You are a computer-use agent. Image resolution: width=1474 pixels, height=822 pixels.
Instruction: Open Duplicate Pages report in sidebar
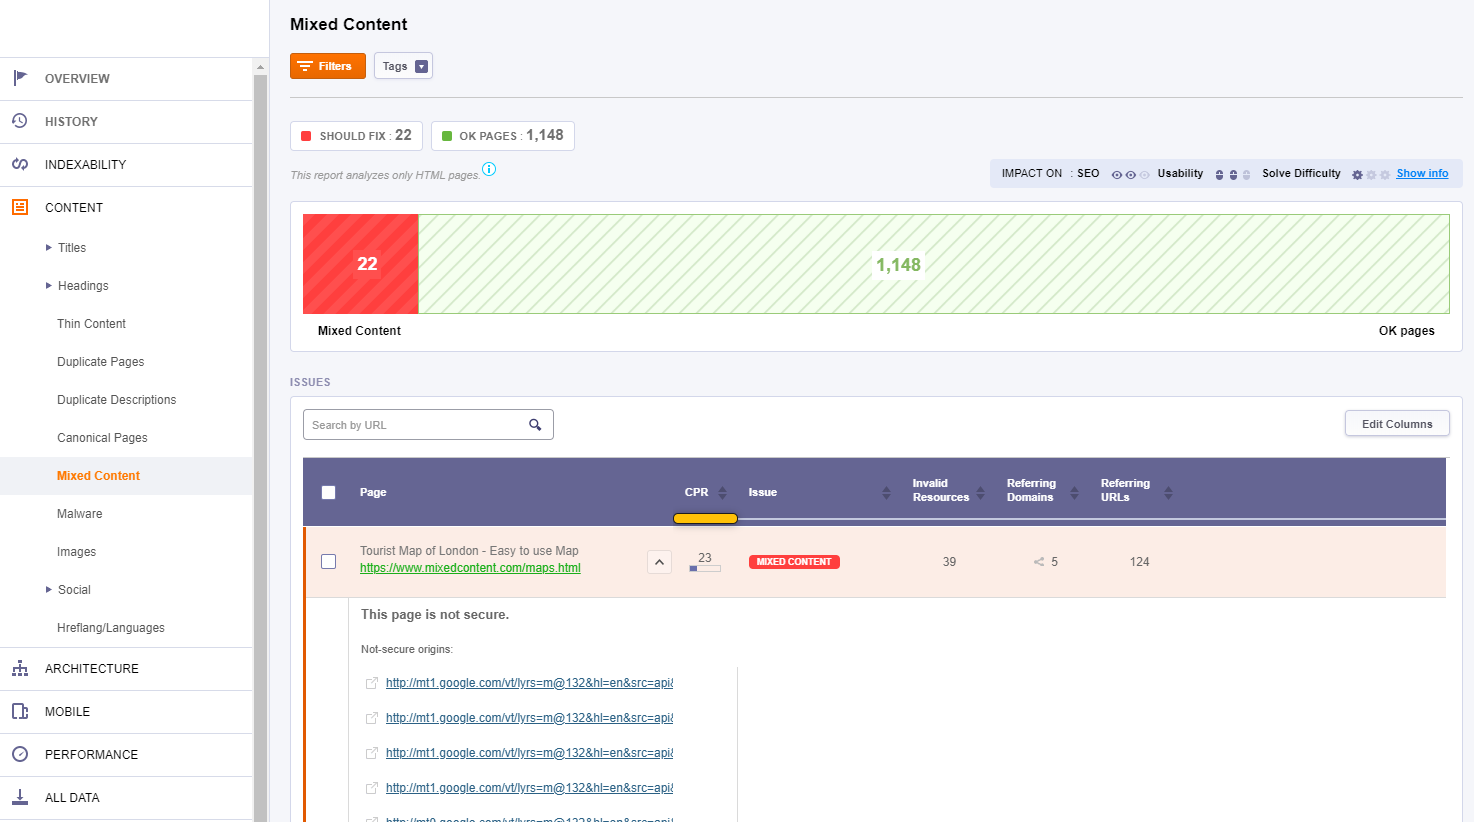(x=100, y=362)
